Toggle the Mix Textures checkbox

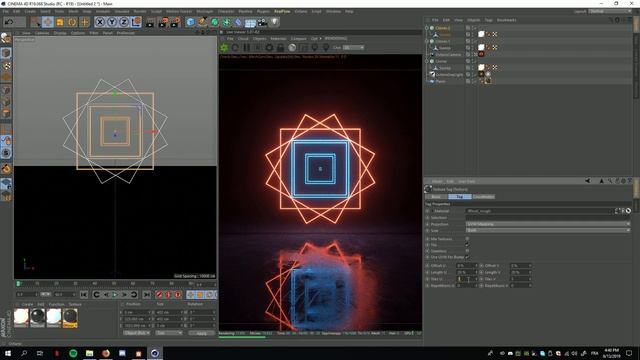point(467,238)
